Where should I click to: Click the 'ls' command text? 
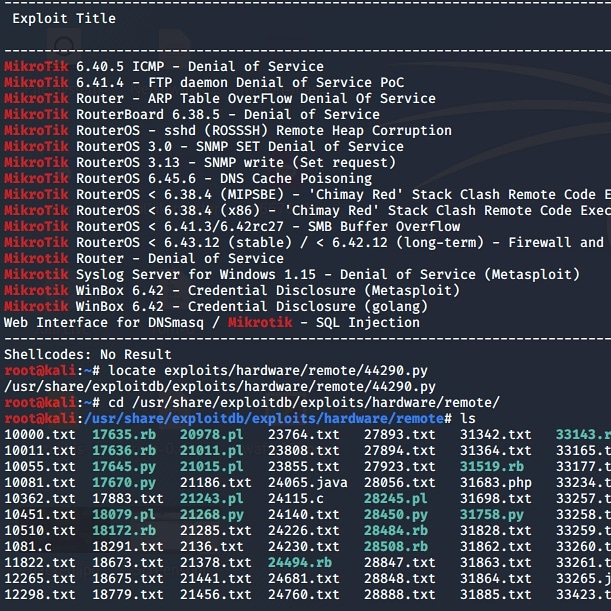click(468, 418)
